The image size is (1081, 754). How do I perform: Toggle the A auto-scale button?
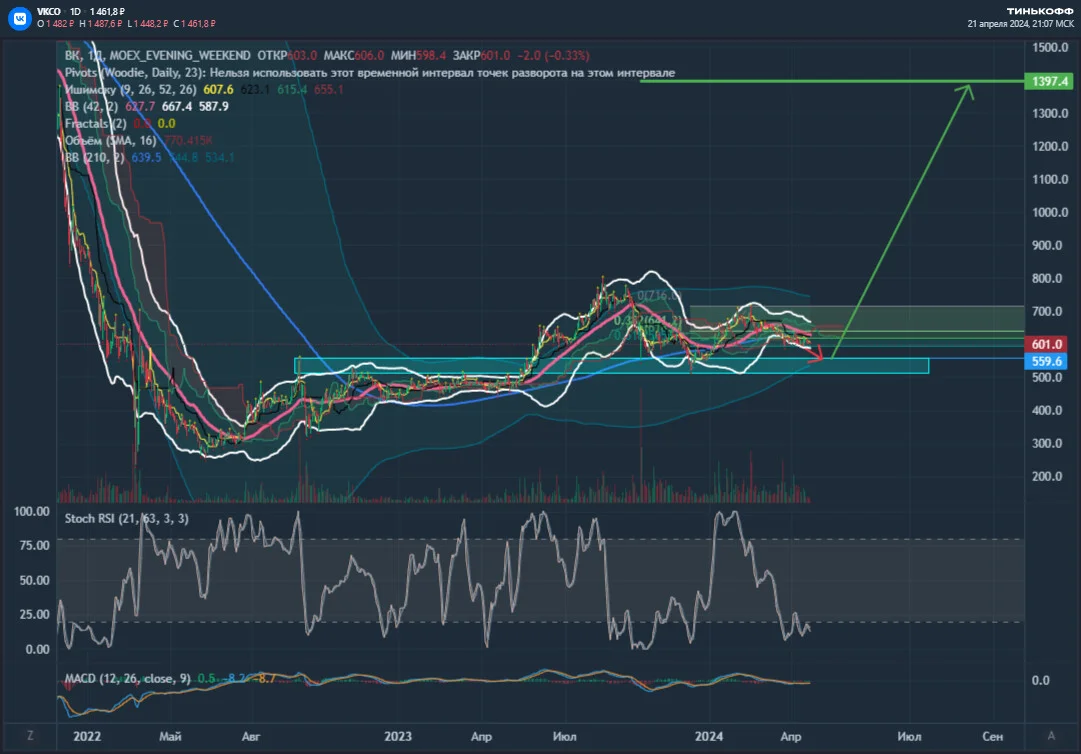1051,736
